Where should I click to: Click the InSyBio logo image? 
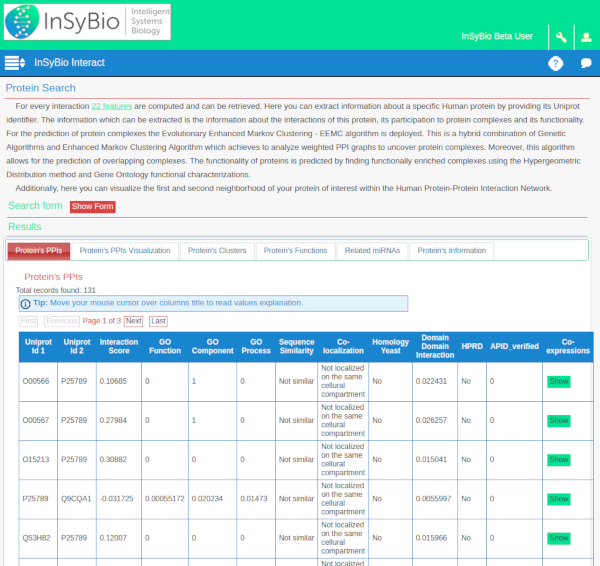click(87, 21)
